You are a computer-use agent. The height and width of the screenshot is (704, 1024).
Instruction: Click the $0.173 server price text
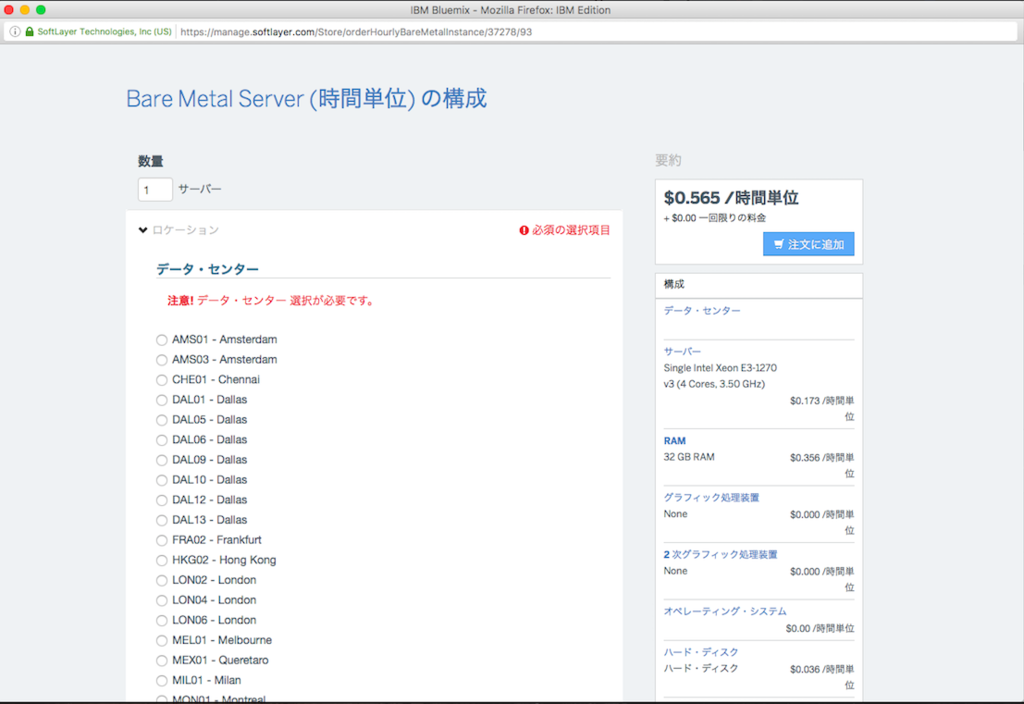[822, 408]
